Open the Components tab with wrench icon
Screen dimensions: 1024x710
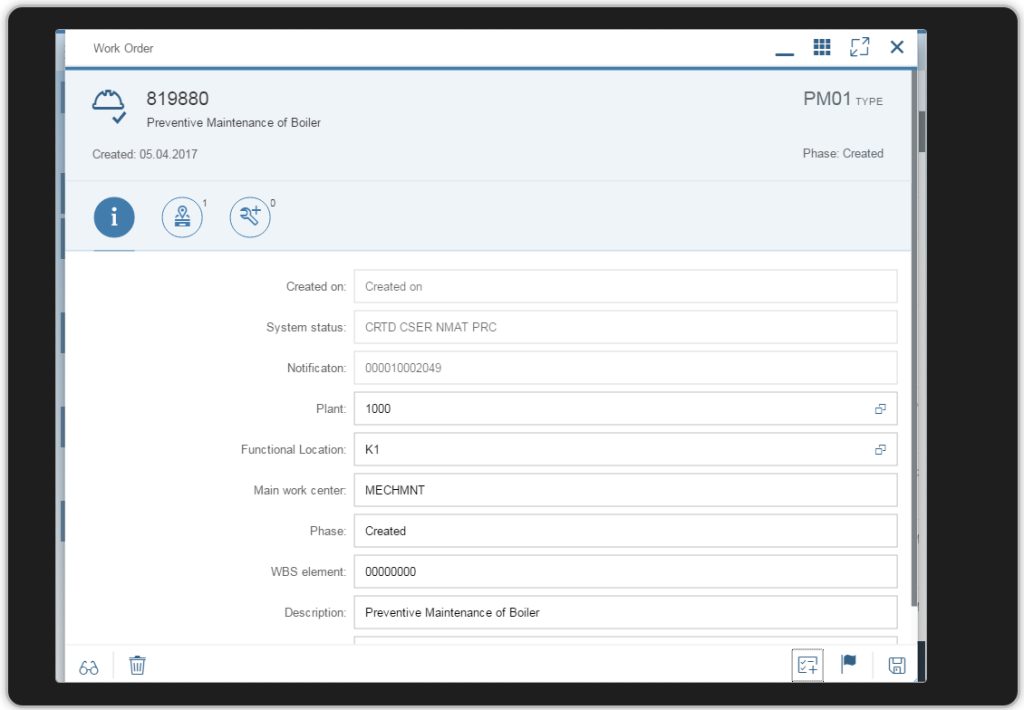250,217
